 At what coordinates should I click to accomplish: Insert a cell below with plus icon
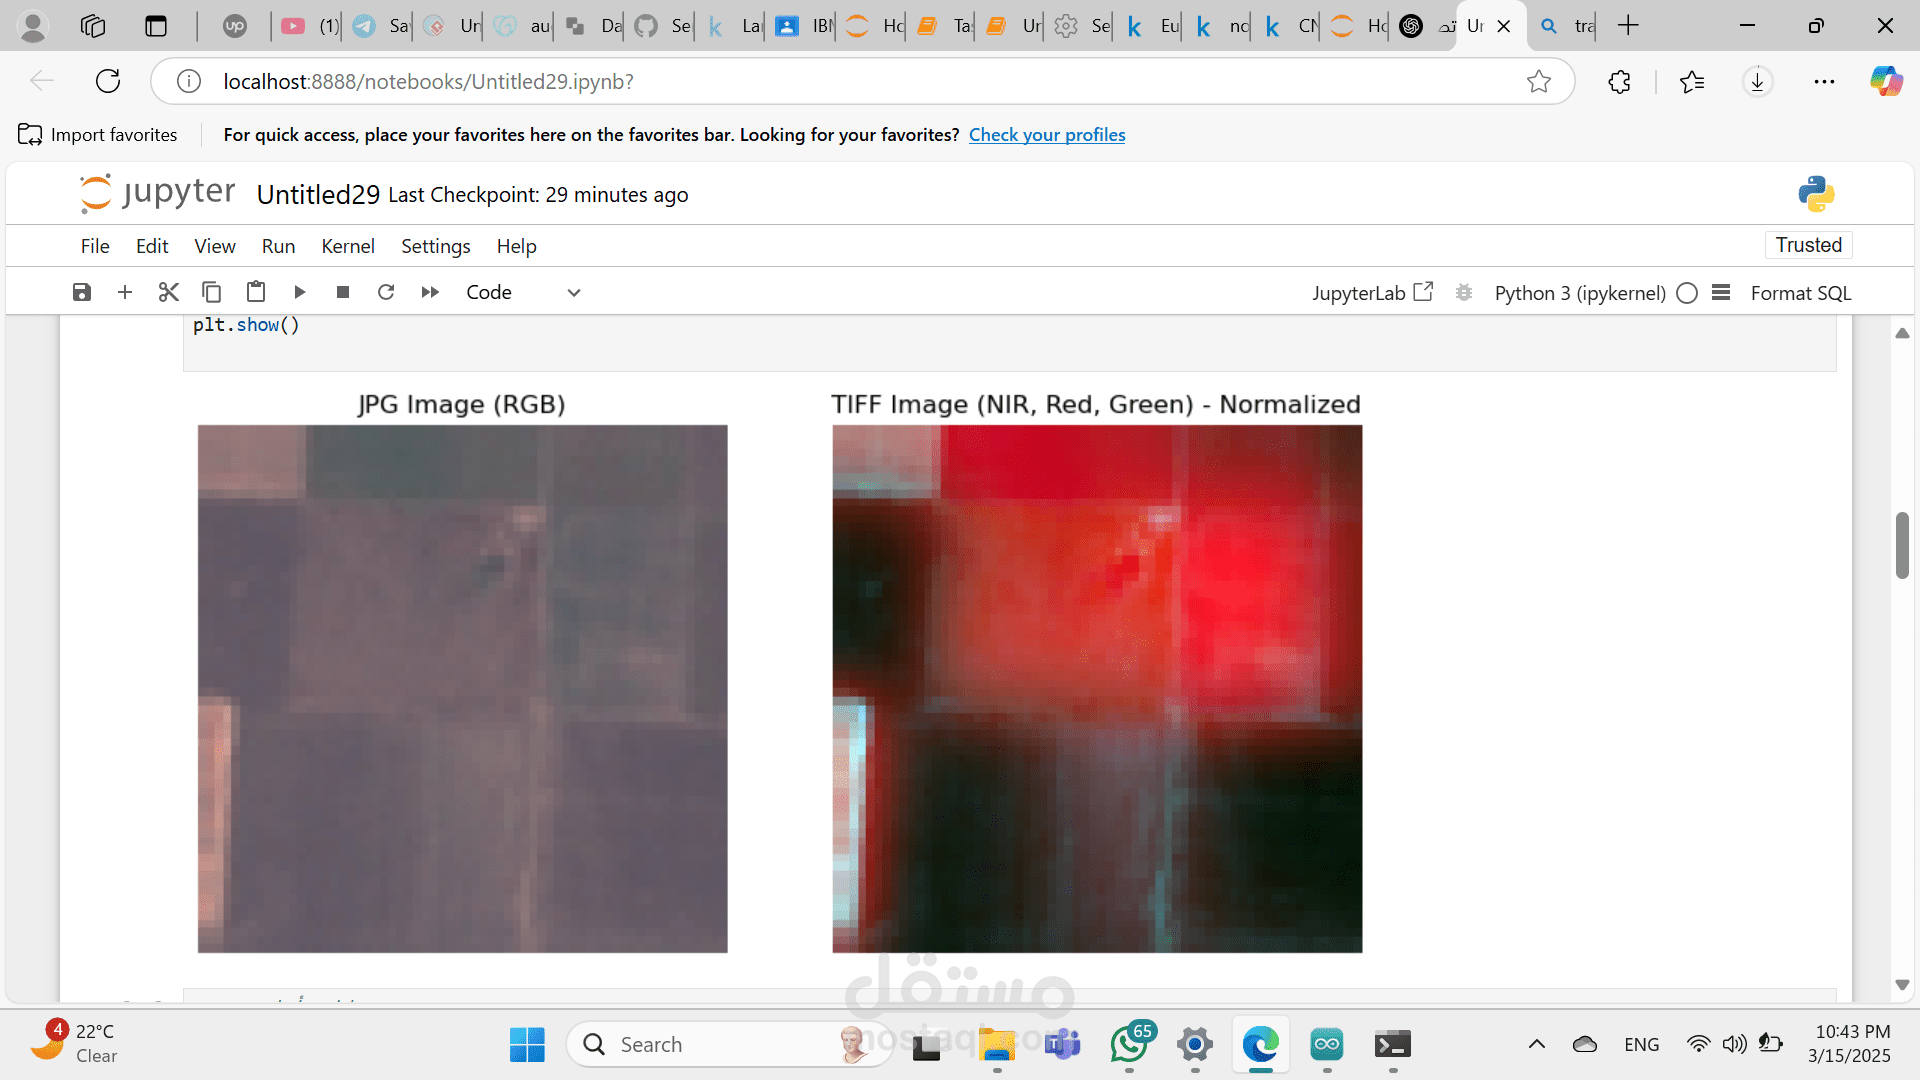(125, 292)
